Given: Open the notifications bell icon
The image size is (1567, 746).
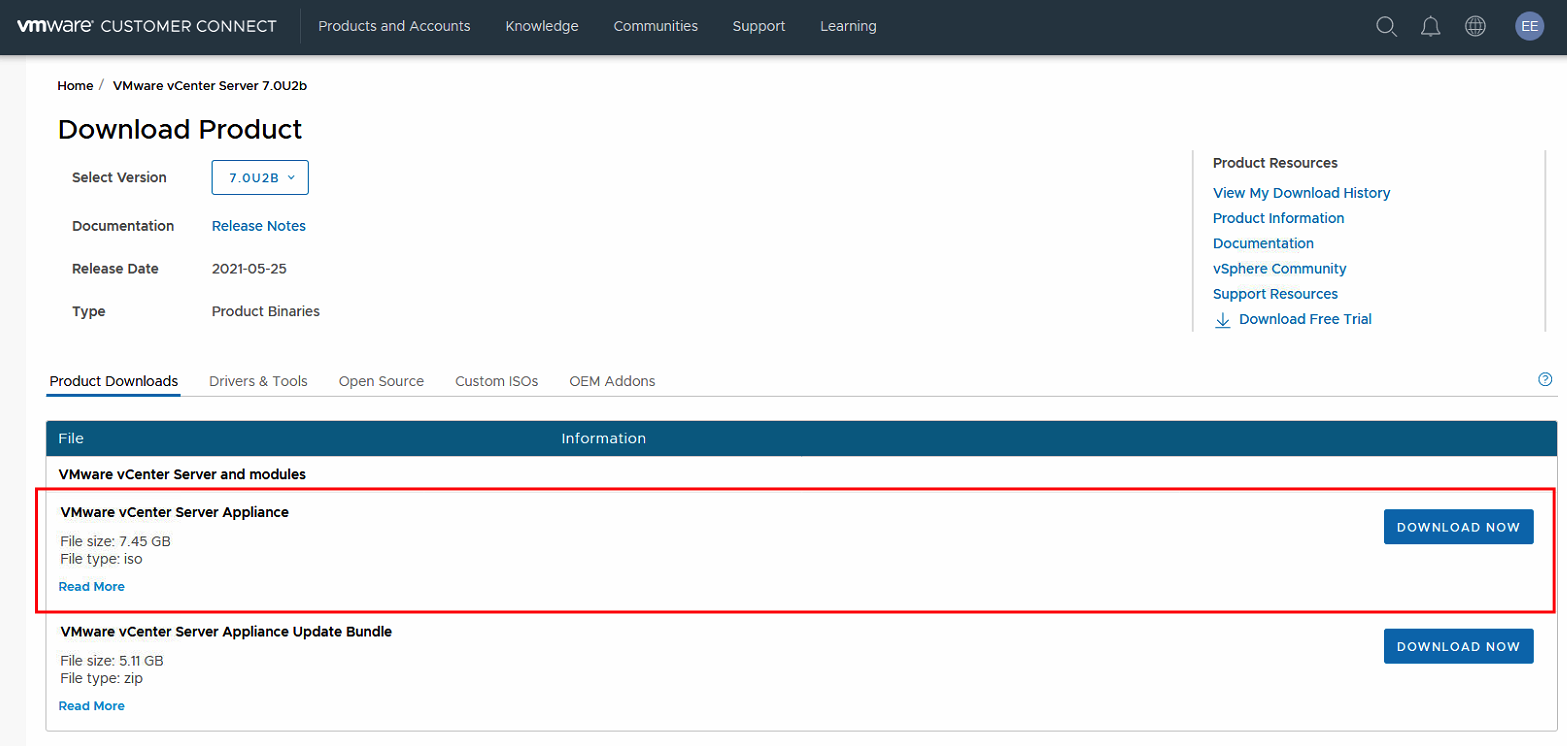Looking at the screenshot, I should [x=1430, y=27].
